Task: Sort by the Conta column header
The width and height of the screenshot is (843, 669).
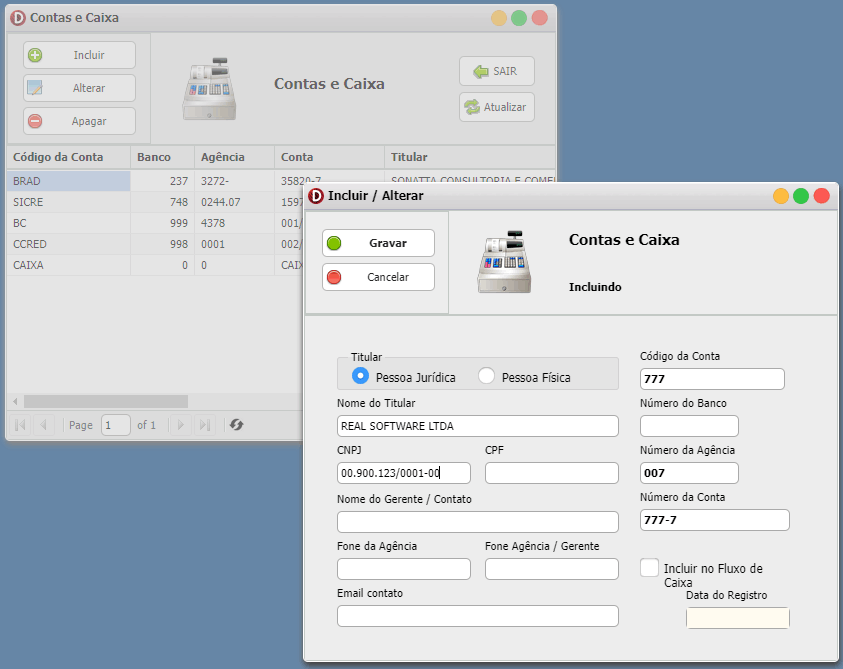Action: [330, 157]
